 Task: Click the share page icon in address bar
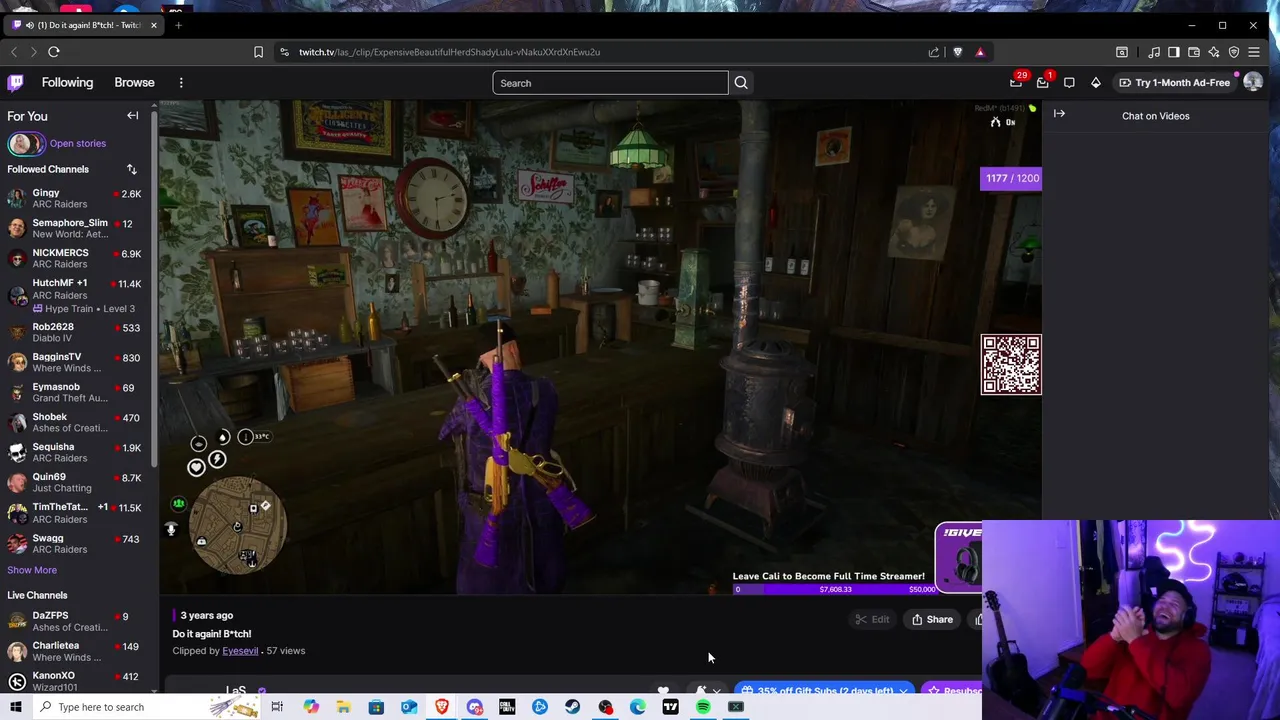934,52
